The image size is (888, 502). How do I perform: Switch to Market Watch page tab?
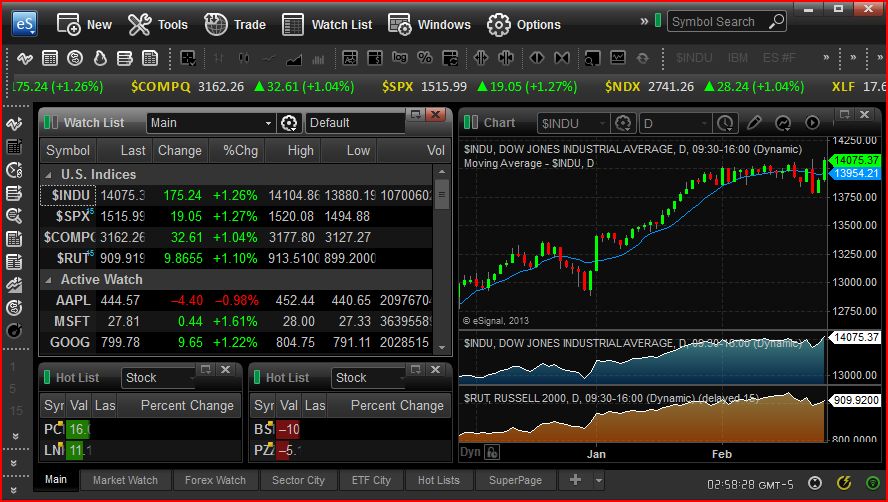tap(125, 480)
